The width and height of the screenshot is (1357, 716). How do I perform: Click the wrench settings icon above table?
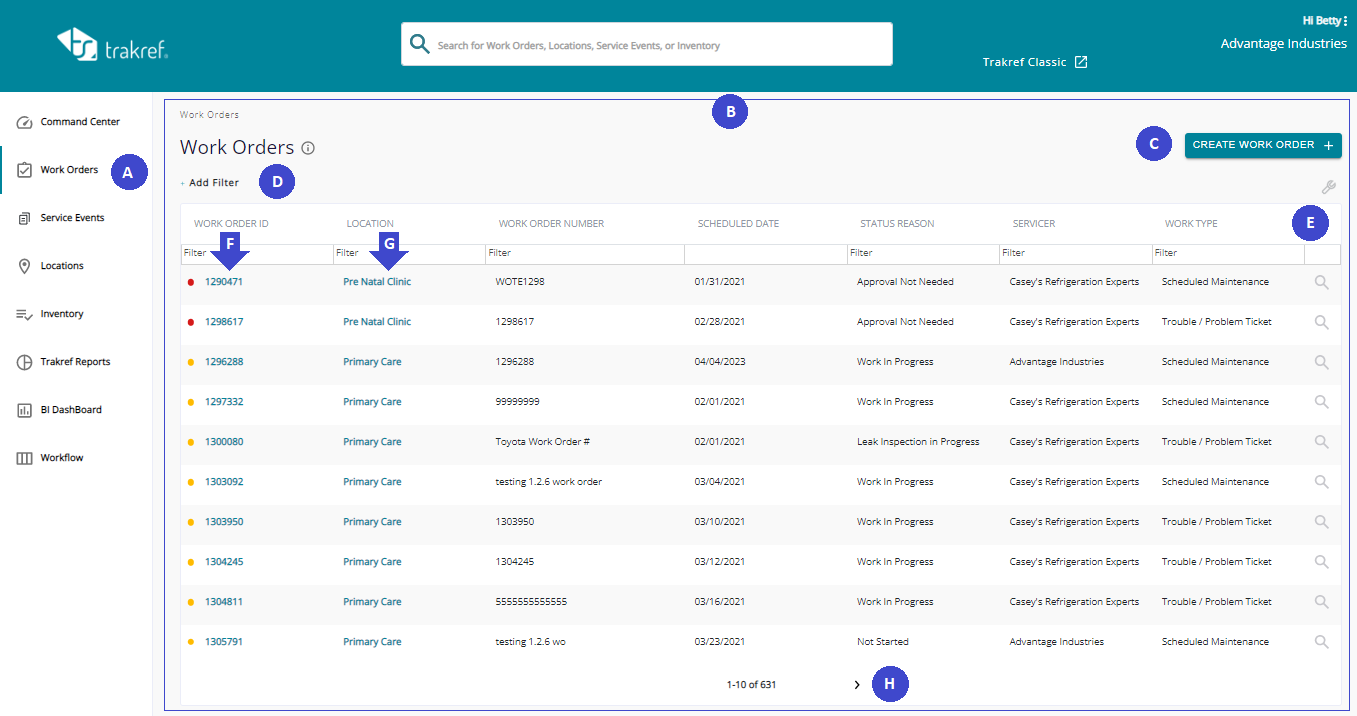pyautogui.click(x=1329, y=187)
